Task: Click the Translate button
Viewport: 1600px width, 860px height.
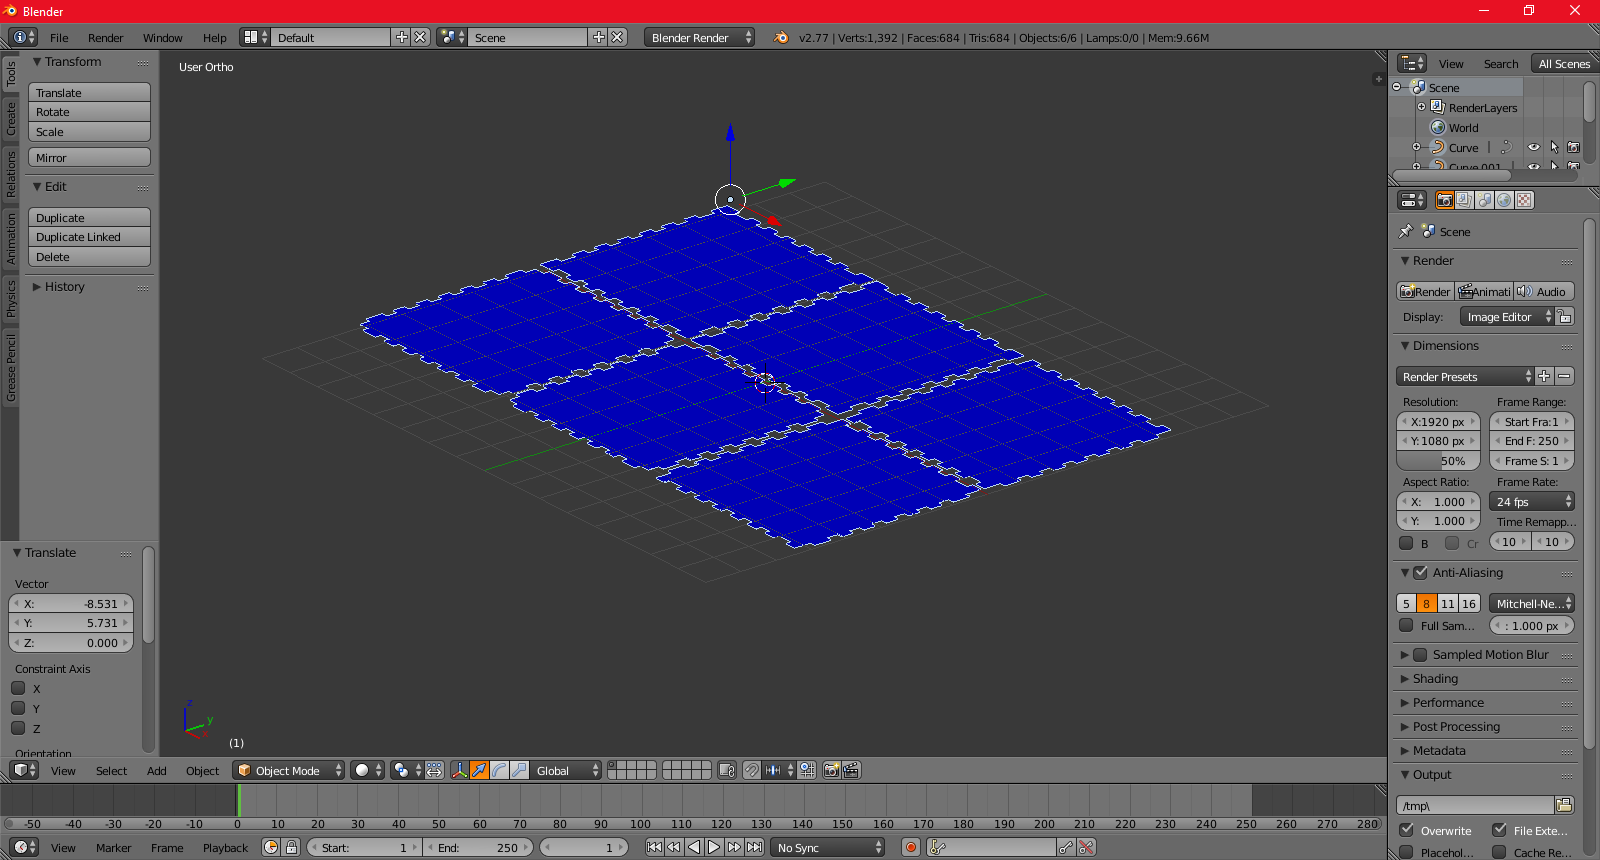Action: [89, 93]
